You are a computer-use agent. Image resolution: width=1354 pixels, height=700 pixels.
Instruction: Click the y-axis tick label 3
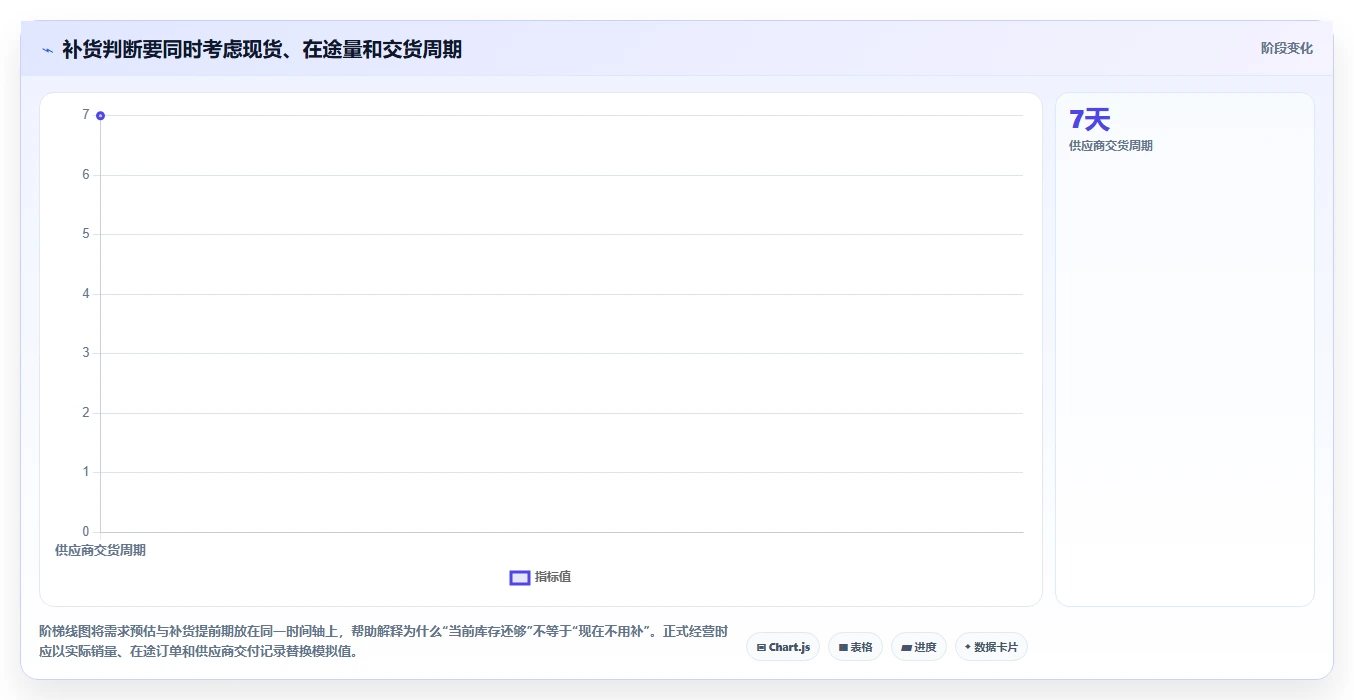(x=86, y=353)
